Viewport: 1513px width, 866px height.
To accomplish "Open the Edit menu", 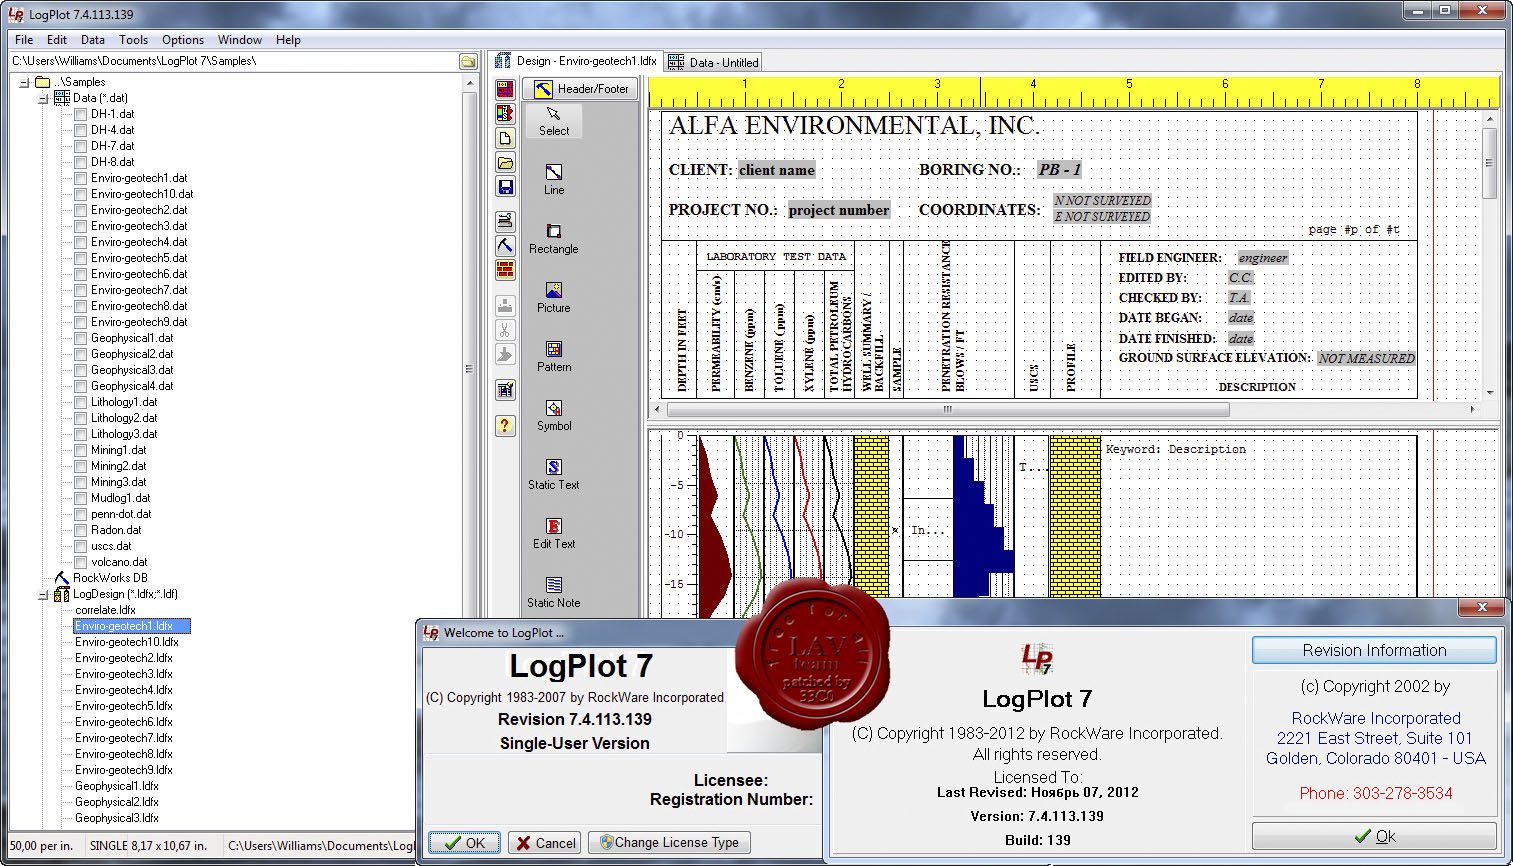I will point(57,40).
